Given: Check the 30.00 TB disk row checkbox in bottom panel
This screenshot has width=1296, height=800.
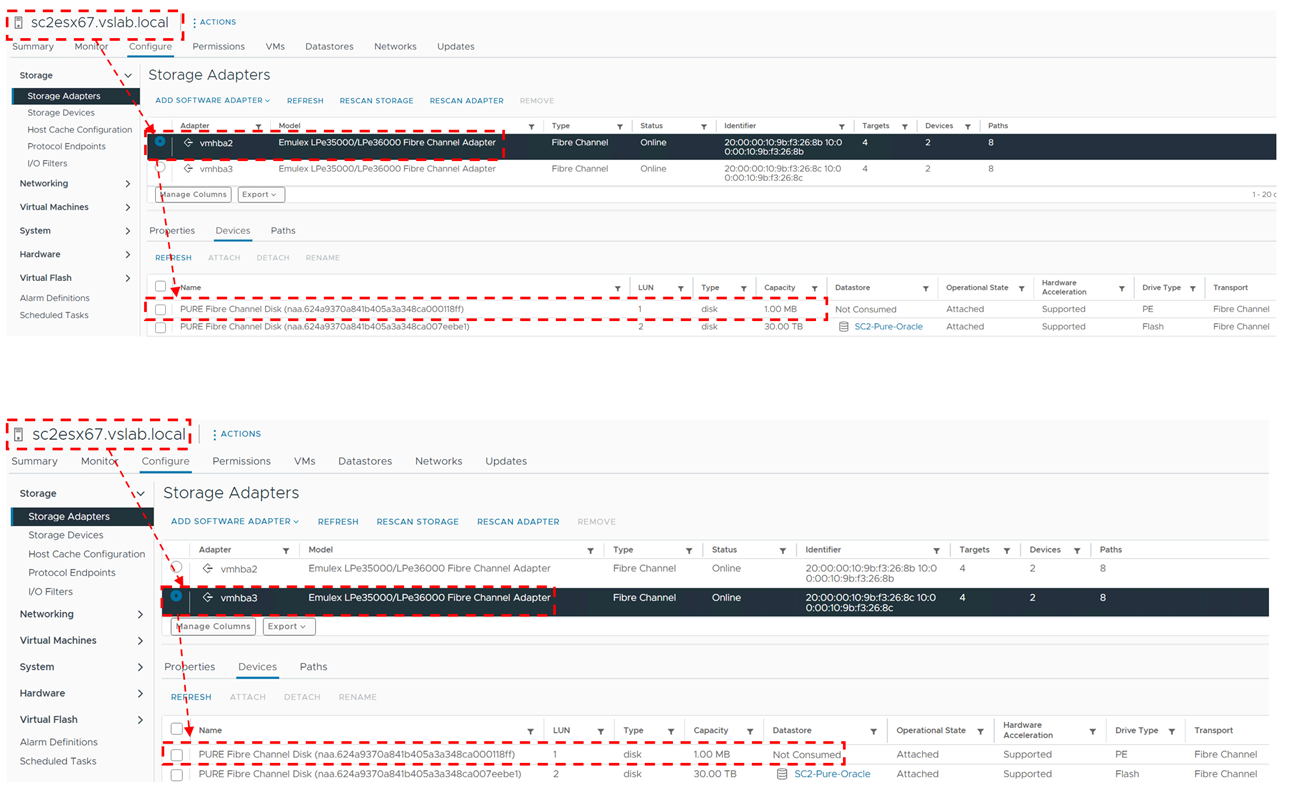Looking at the screenshot, I should [177, 774].
